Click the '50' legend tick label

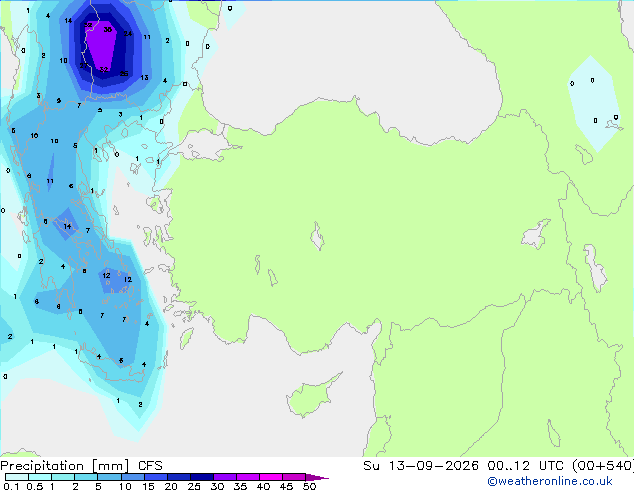pyautogui.click(x=309, y=486)
